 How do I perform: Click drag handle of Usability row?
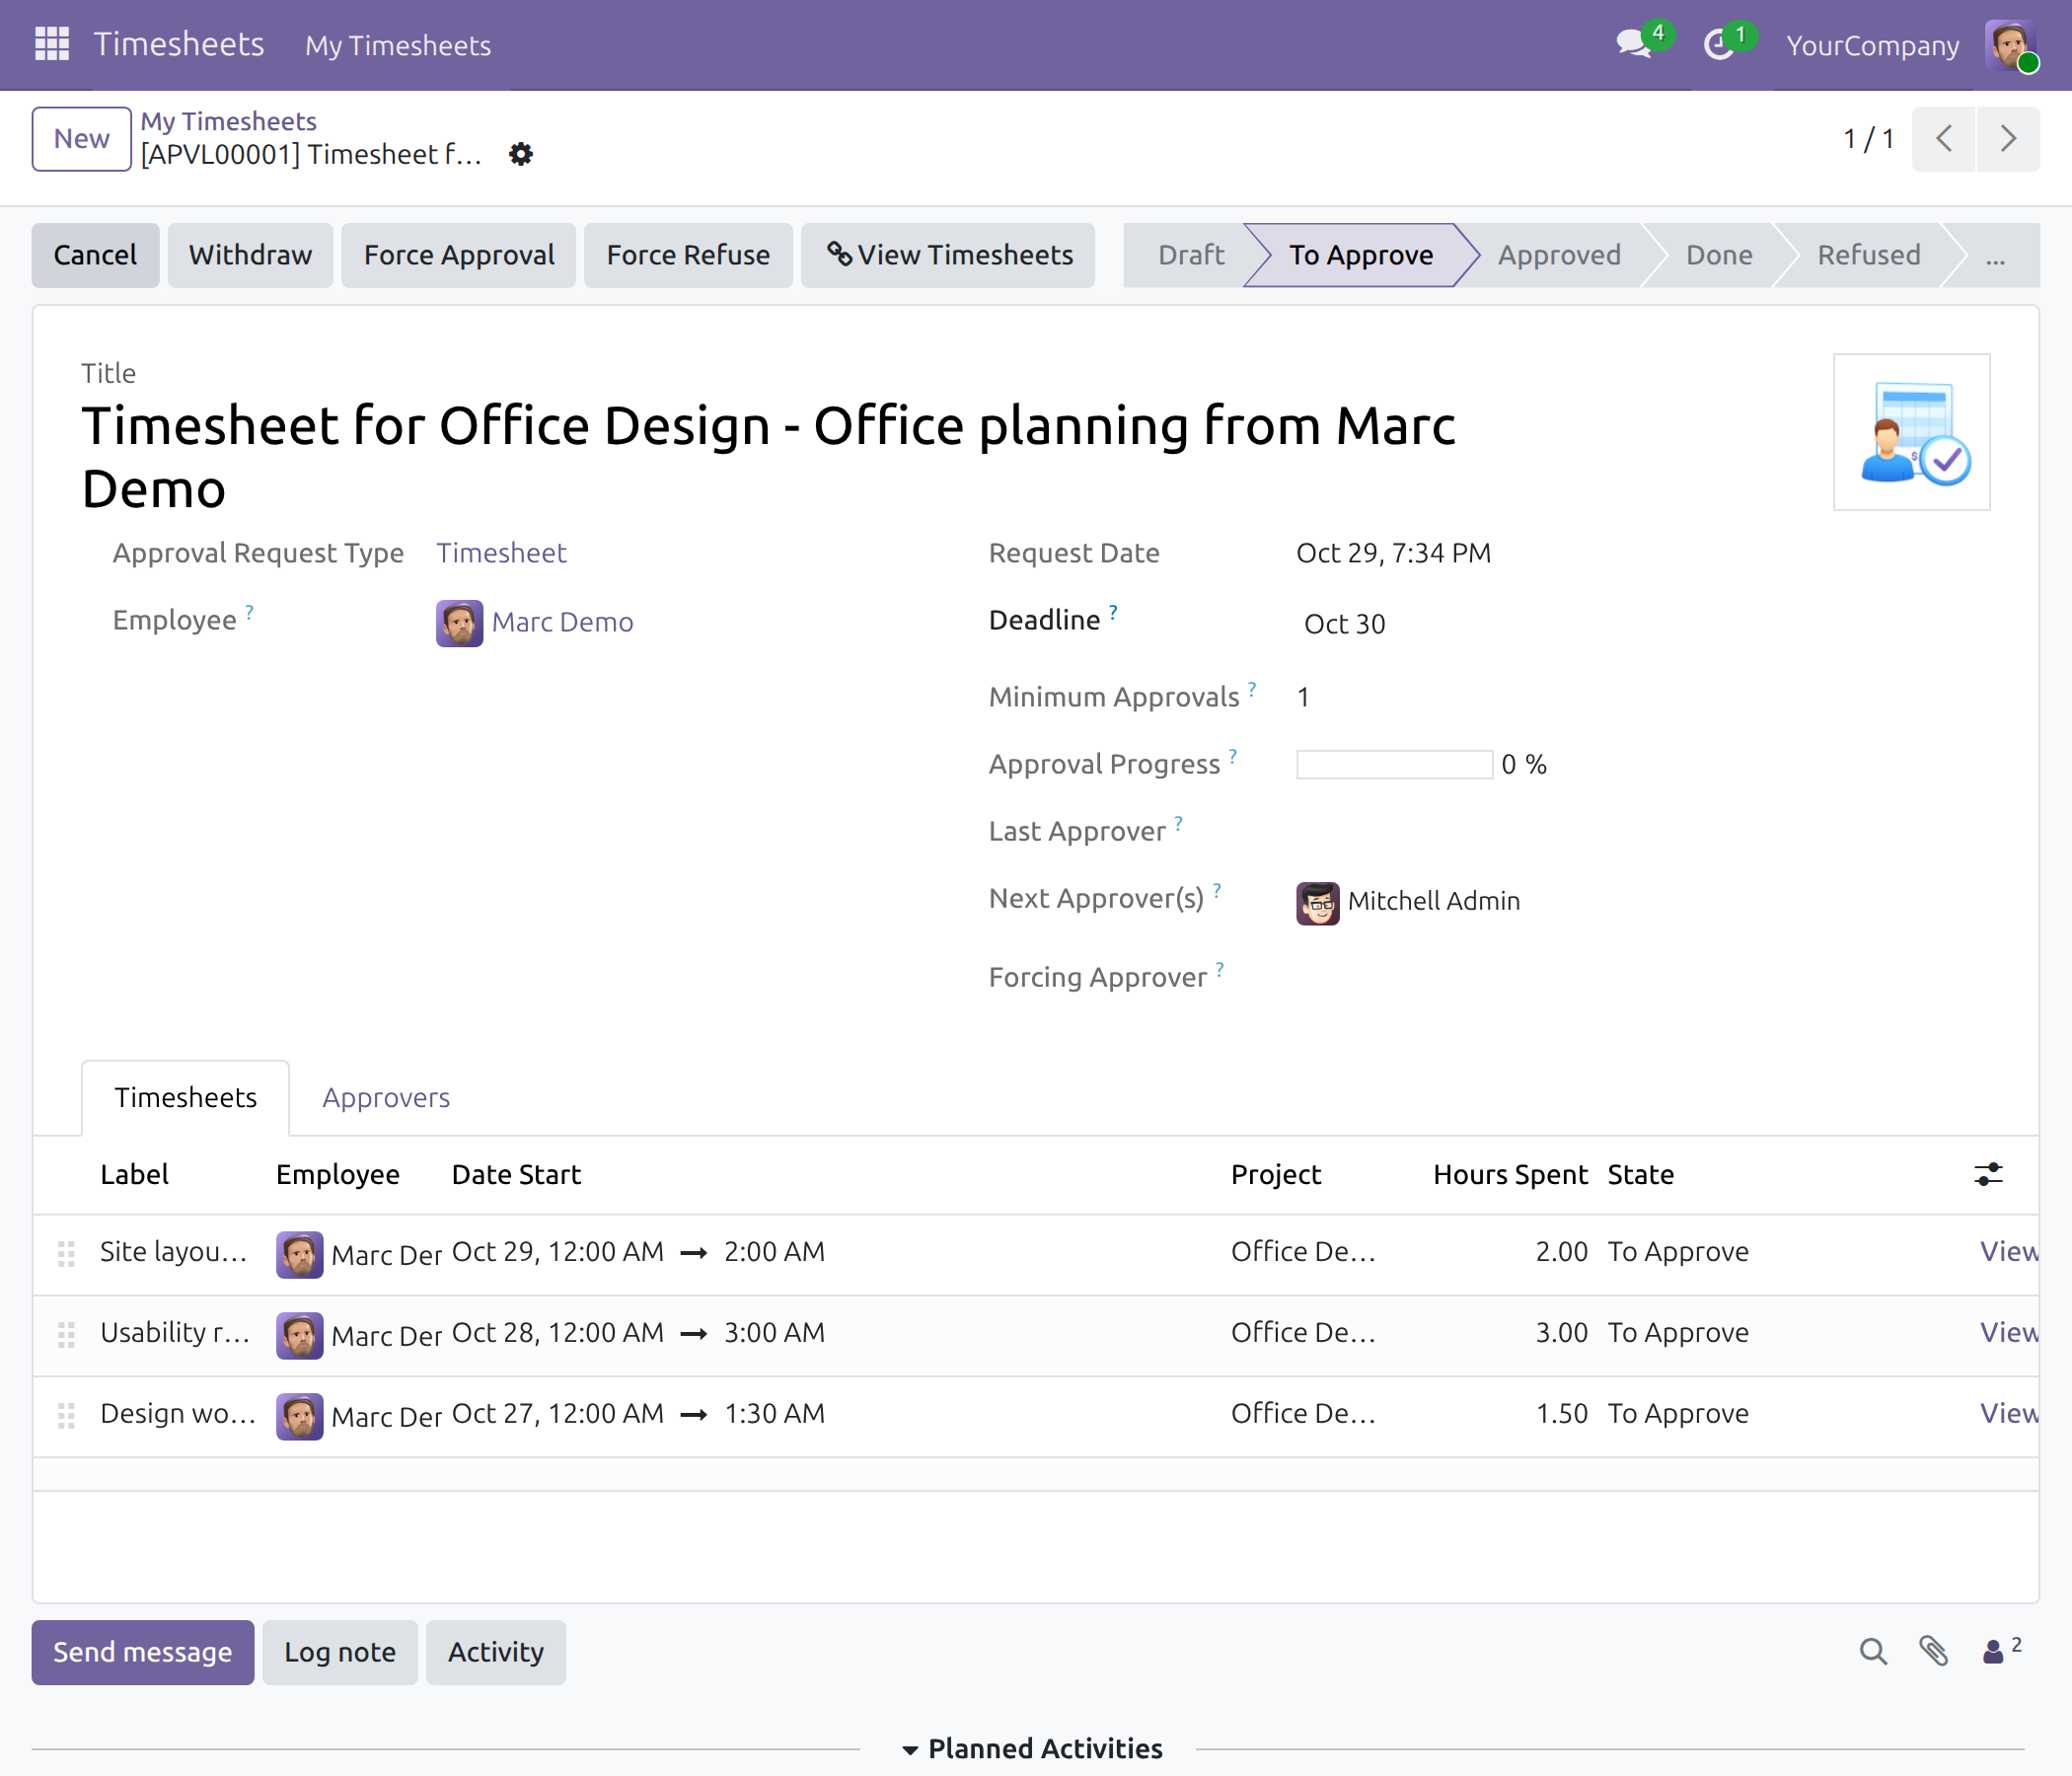[66, 1335]
